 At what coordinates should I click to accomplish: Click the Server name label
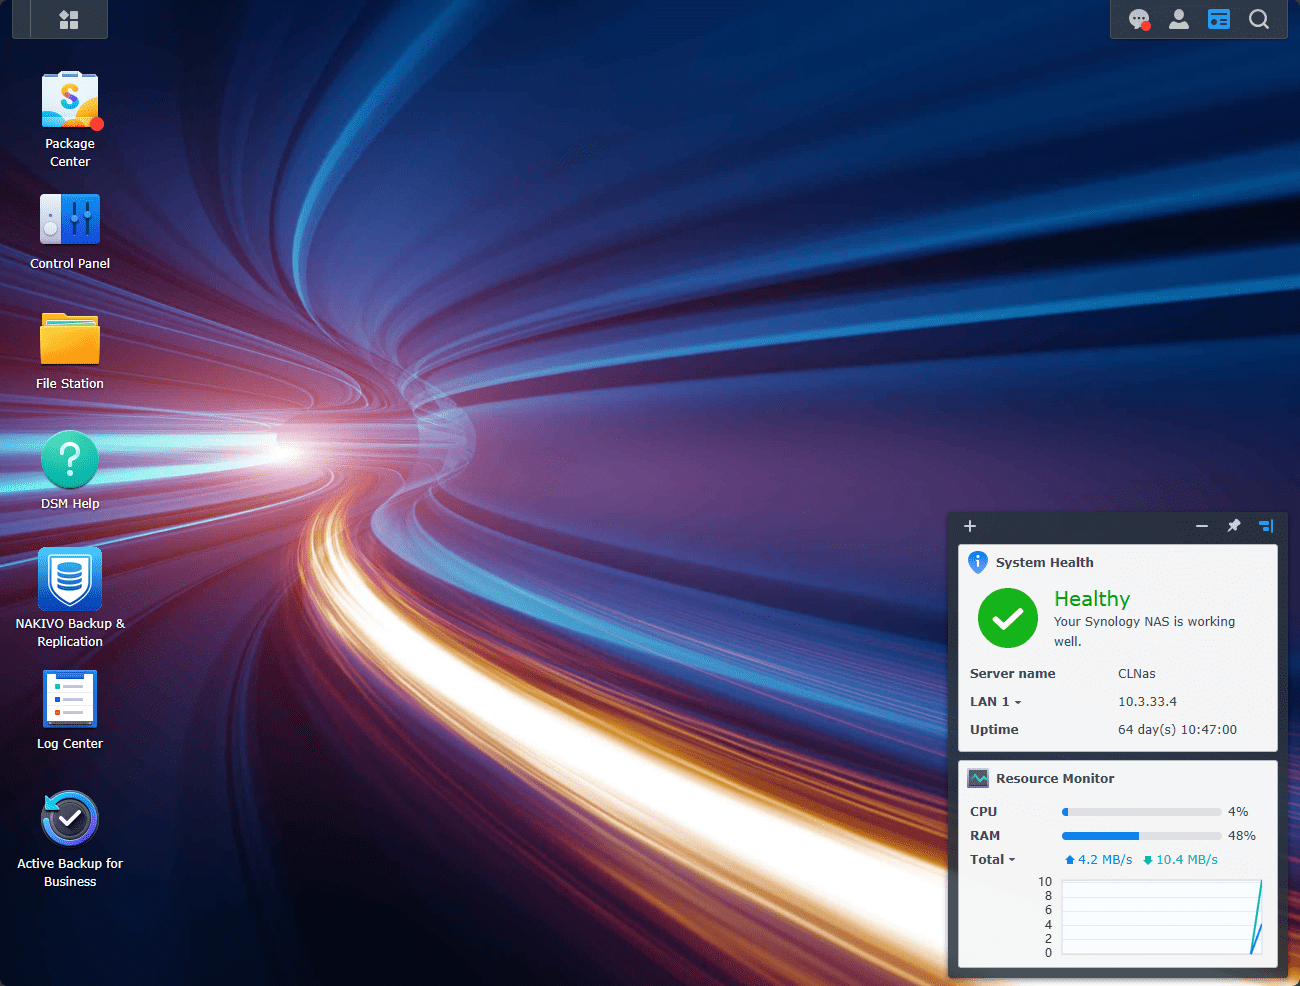pos(1012,674)
